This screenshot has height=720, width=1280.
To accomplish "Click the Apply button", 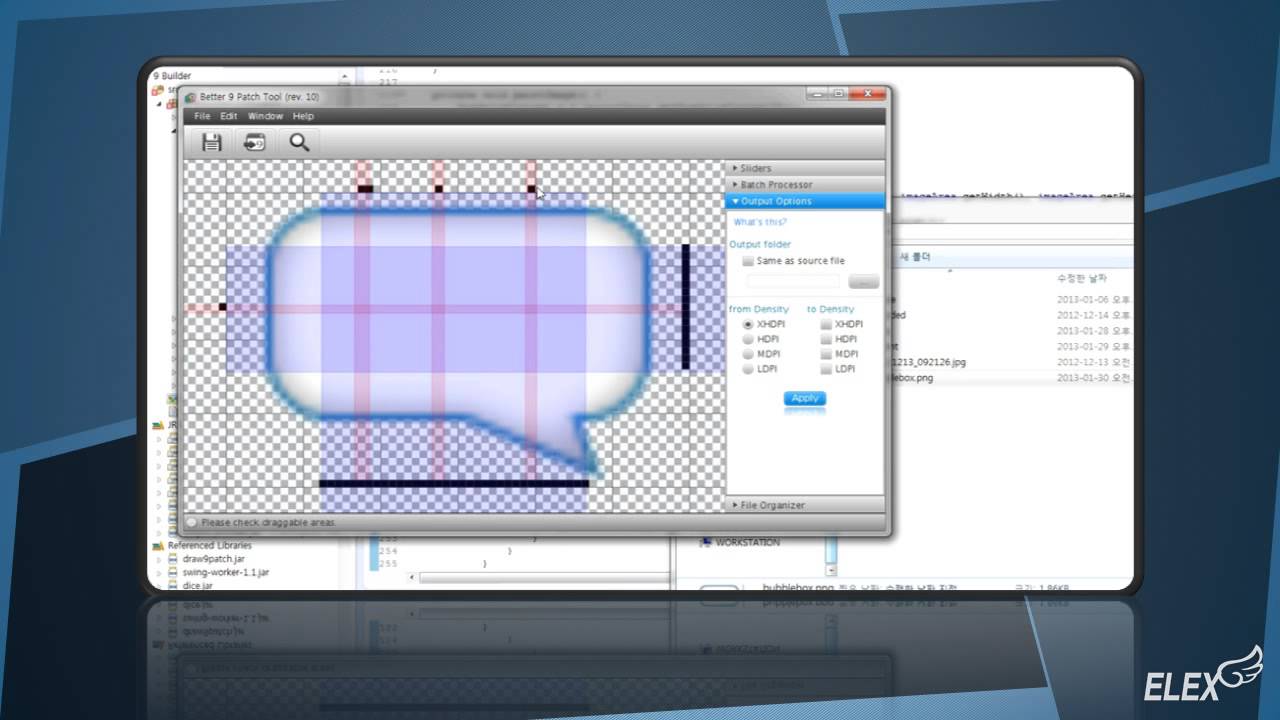I will pos(805,398).
